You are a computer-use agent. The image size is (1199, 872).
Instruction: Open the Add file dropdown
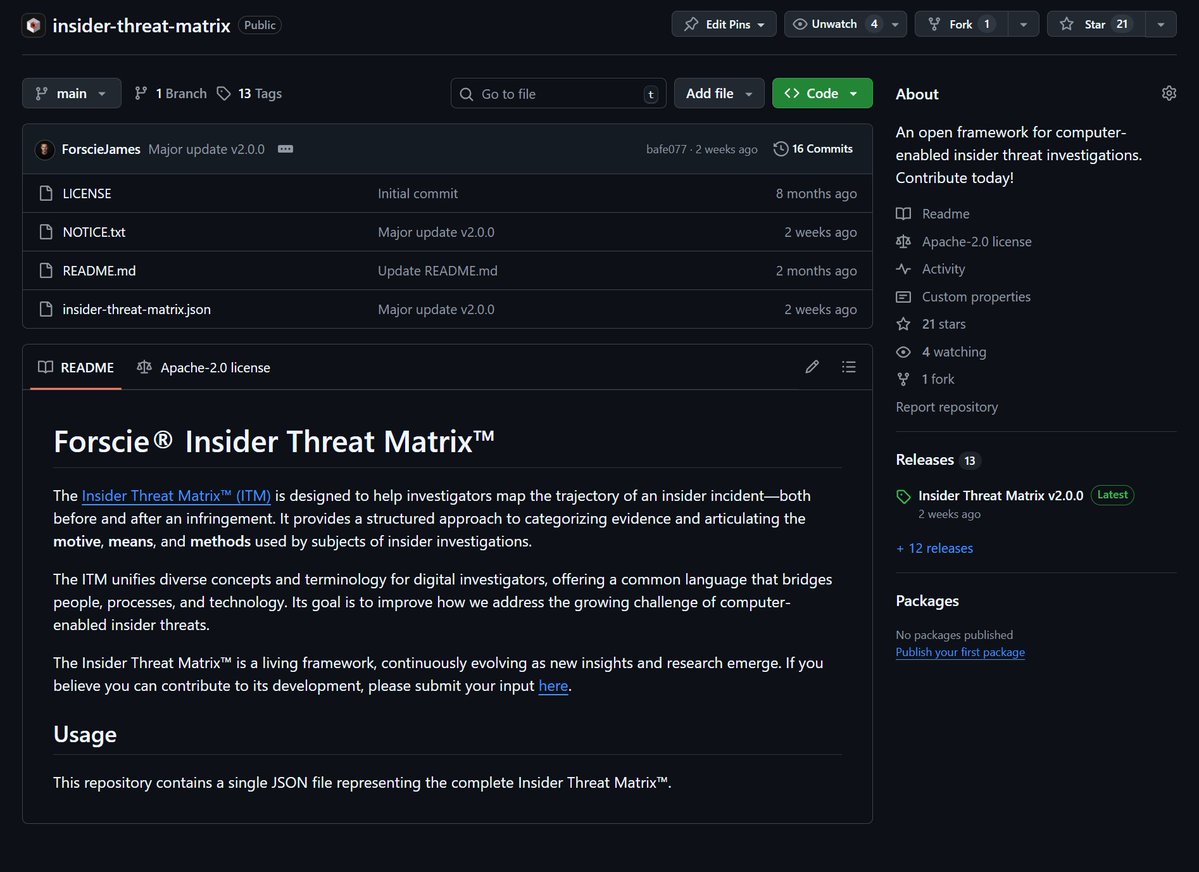[x=718, y=92]
